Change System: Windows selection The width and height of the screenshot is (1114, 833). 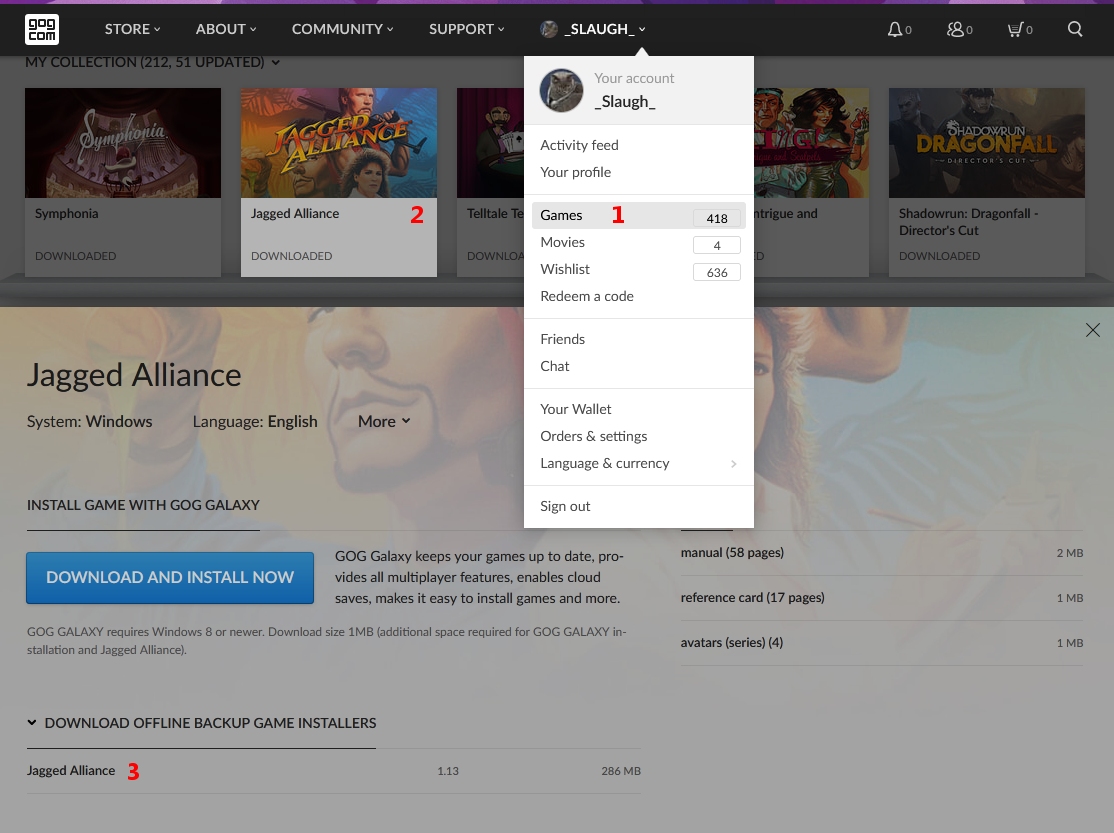[x=90, y=421]
